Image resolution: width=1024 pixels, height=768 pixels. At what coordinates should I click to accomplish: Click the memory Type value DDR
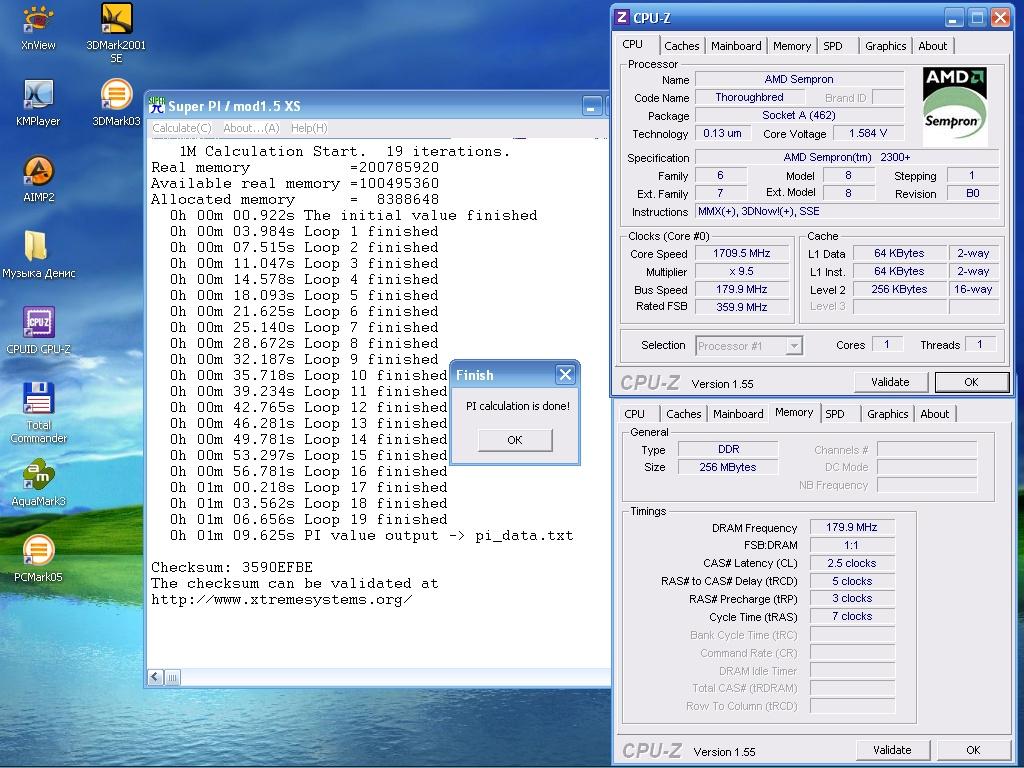728,449
